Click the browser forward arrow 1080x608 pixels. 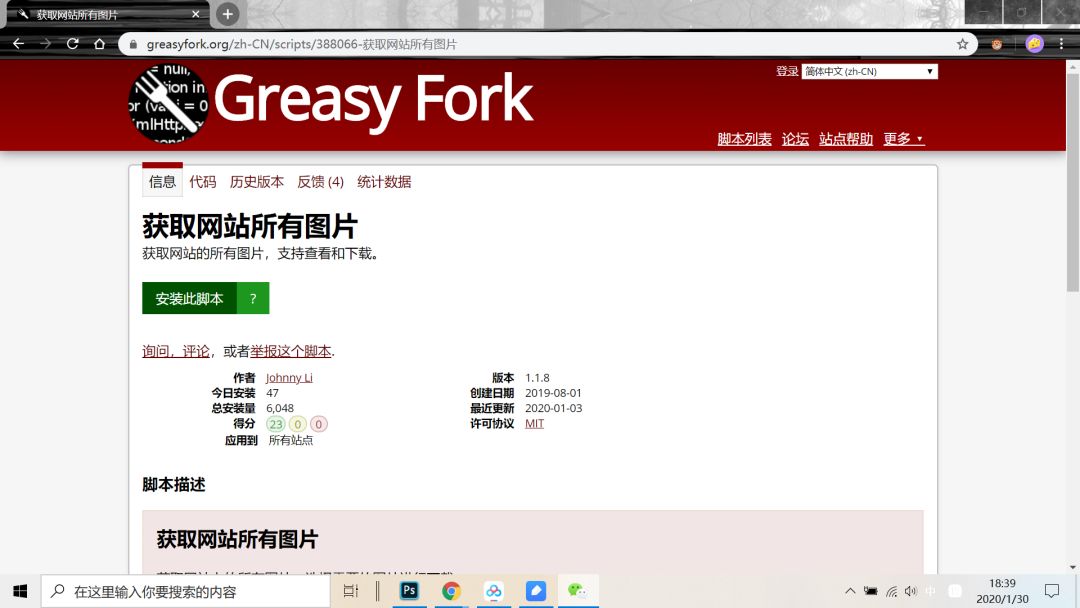pyautogui.click(x=45, y=44)
